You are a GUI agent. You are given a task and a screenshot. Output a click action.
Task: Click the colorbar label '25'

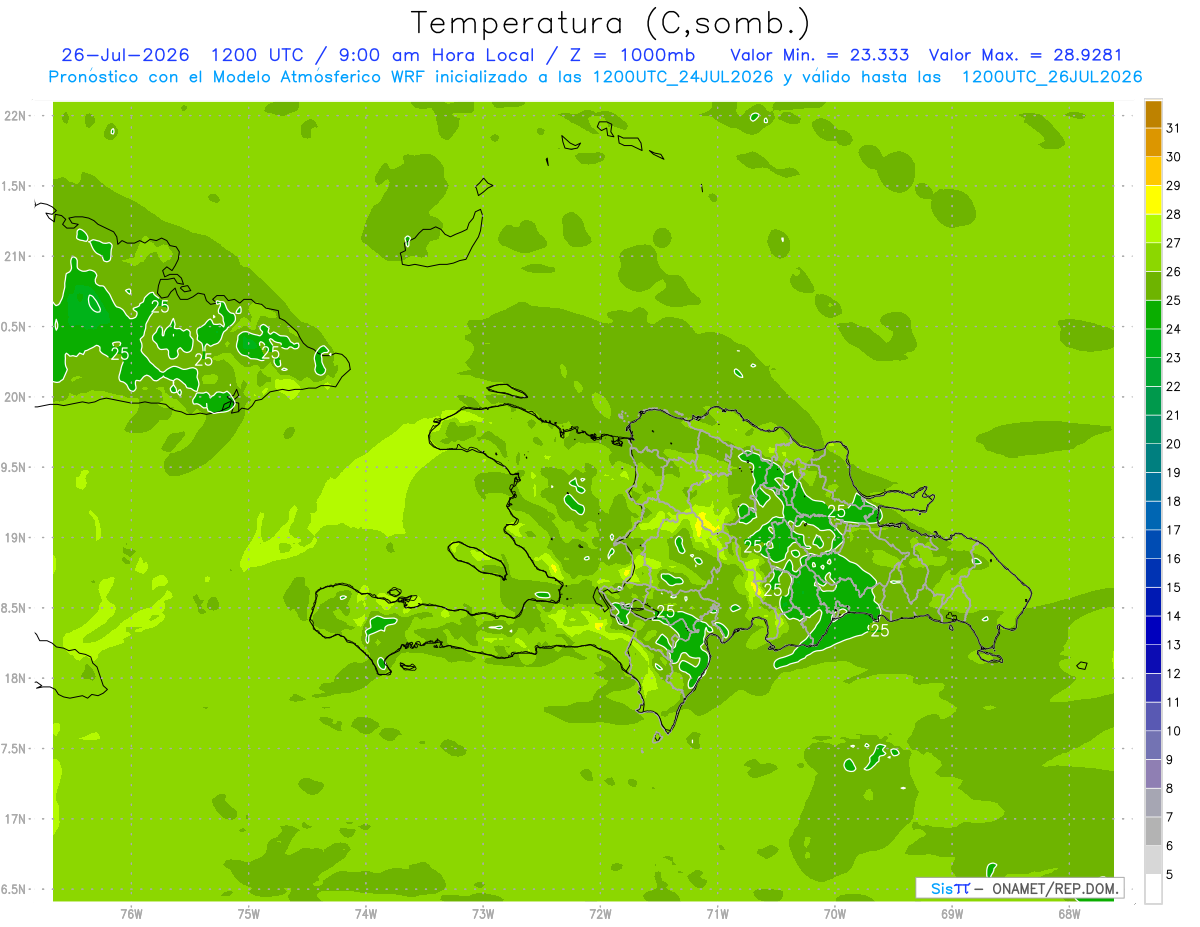[x=1174, y=300]
